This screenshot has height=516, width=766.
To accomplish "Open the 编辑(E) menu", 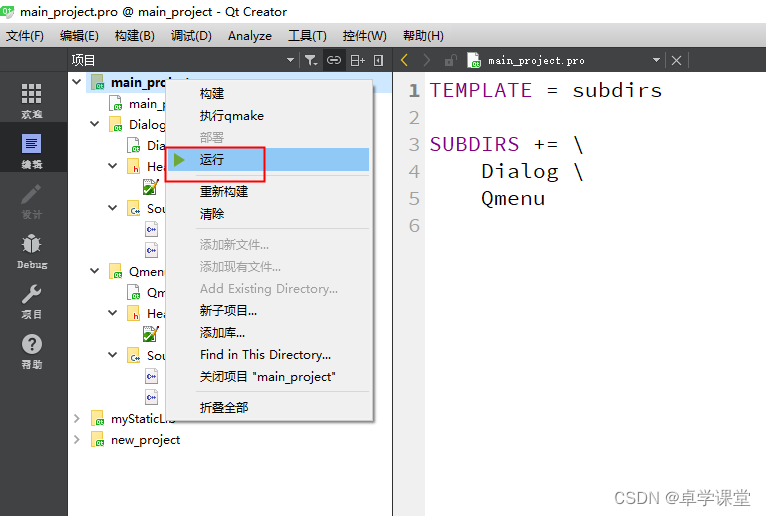I will pos(79,36).
